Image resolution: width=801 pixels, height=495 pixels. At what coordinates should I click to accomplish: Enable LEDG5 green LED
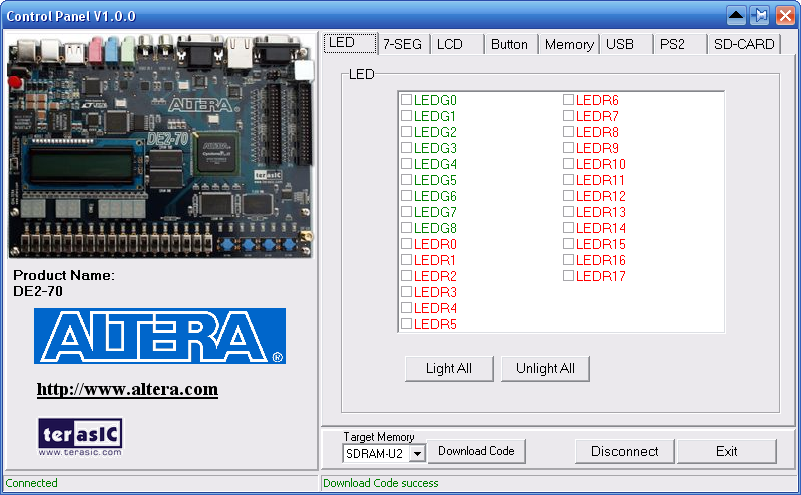point(406,179)
